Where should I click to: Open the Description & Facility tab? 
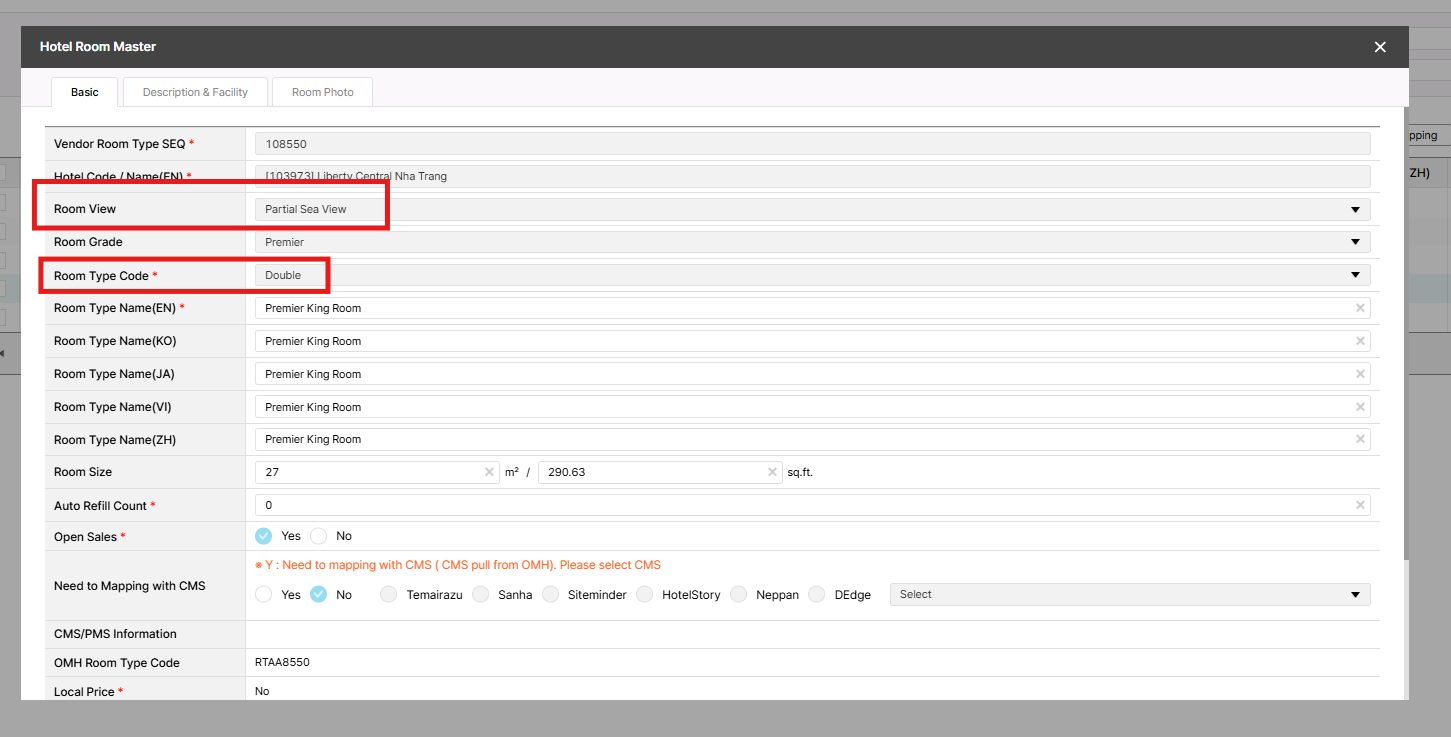(195, 92)
